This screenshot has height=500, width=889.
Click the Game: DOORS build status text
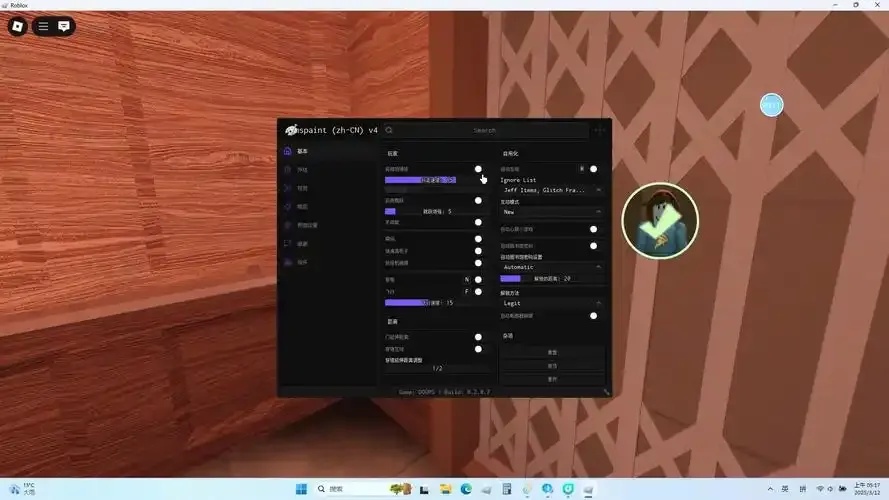pos(444,392)
